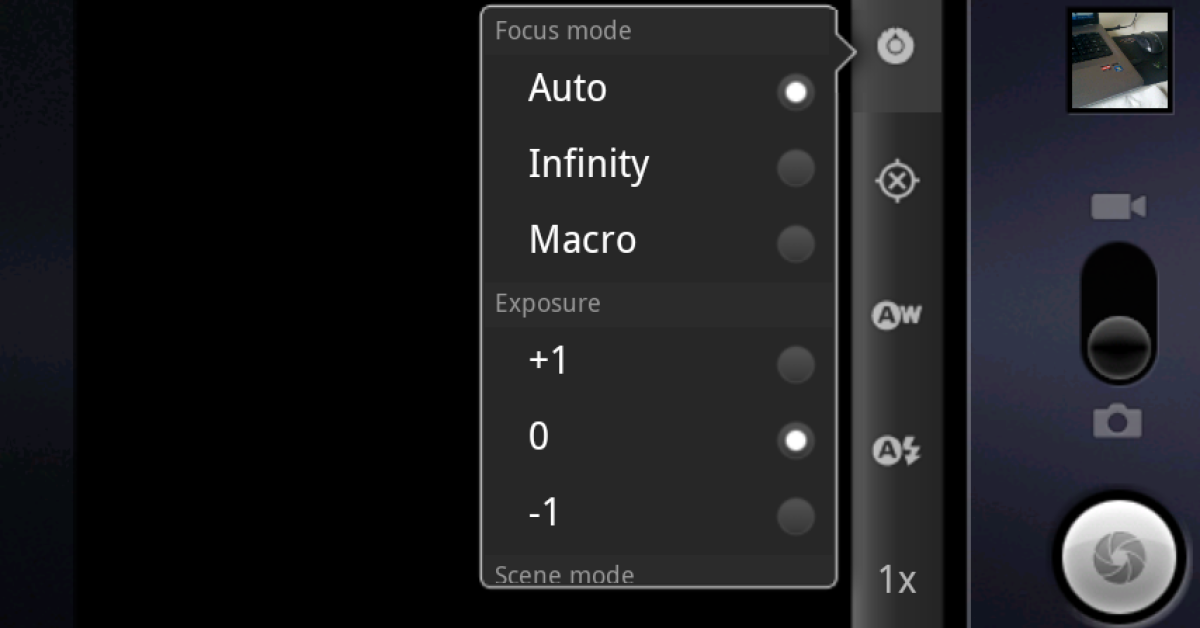Change the auto flash mode
1200x628 pixels.
896,452
